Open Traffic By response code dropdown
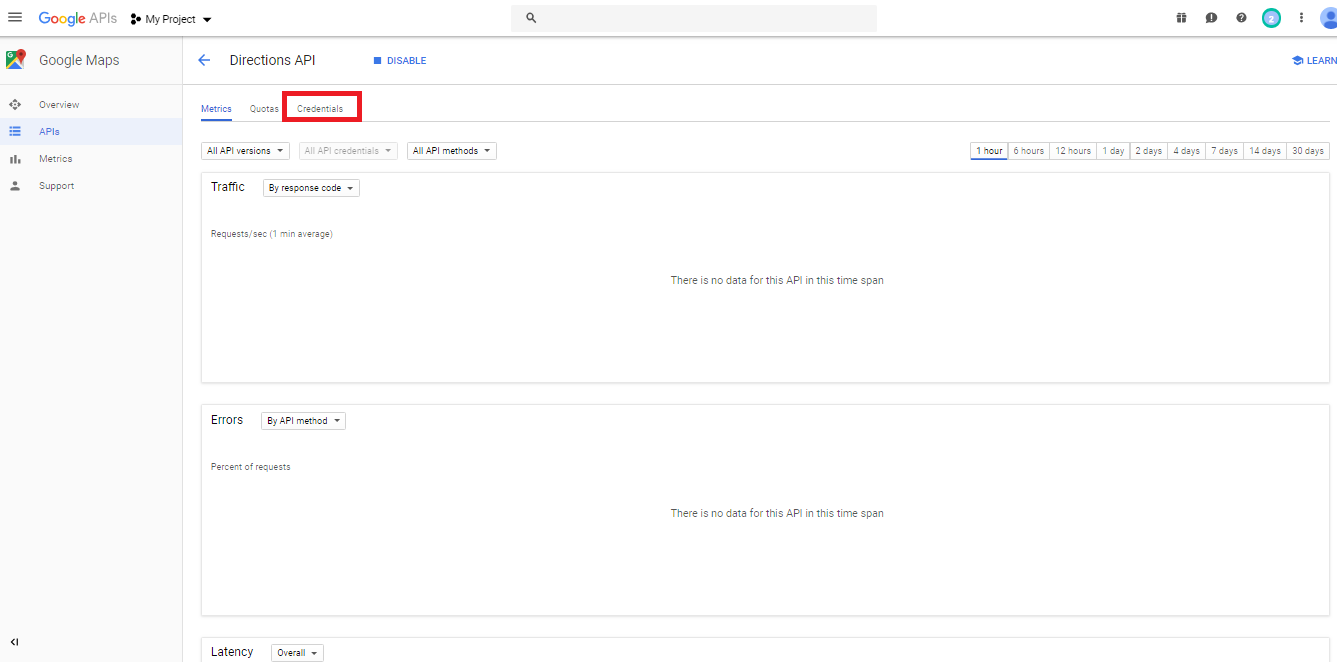Screen dimensions: 1337x662 click(x=311, y=188)
